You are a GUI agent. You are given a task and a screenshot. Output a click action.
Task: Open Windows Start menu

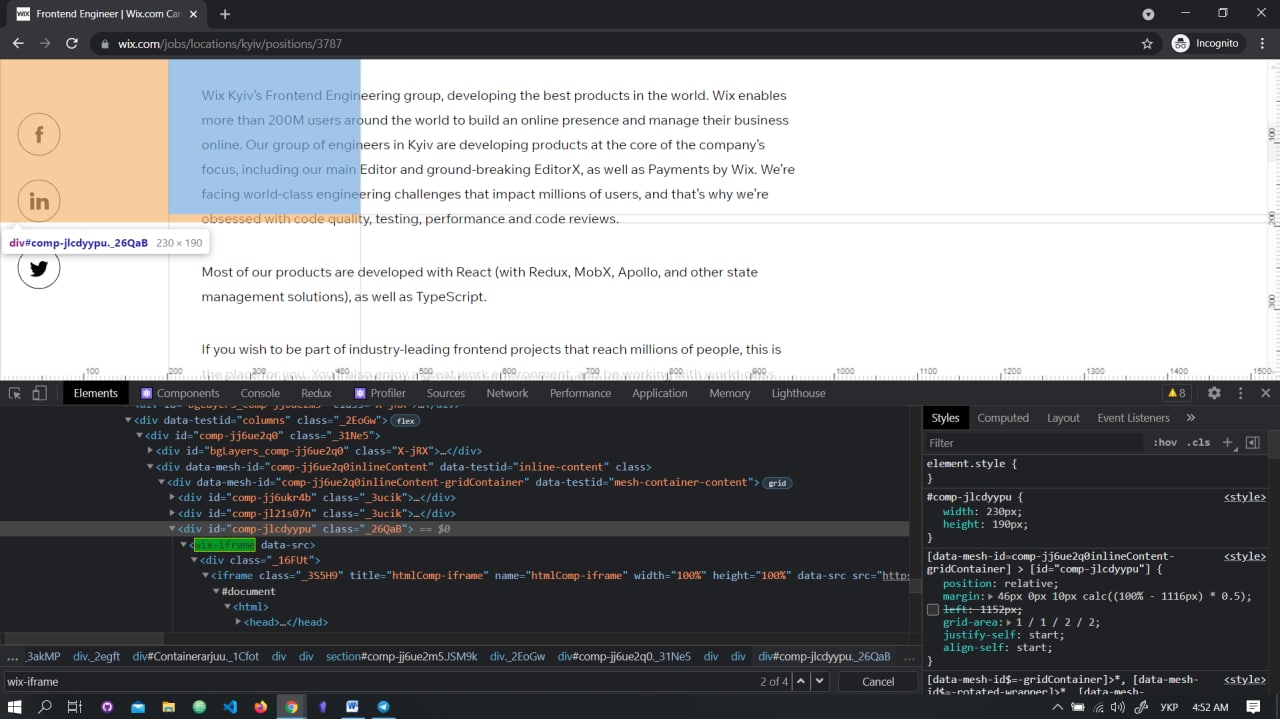point(15,706)
